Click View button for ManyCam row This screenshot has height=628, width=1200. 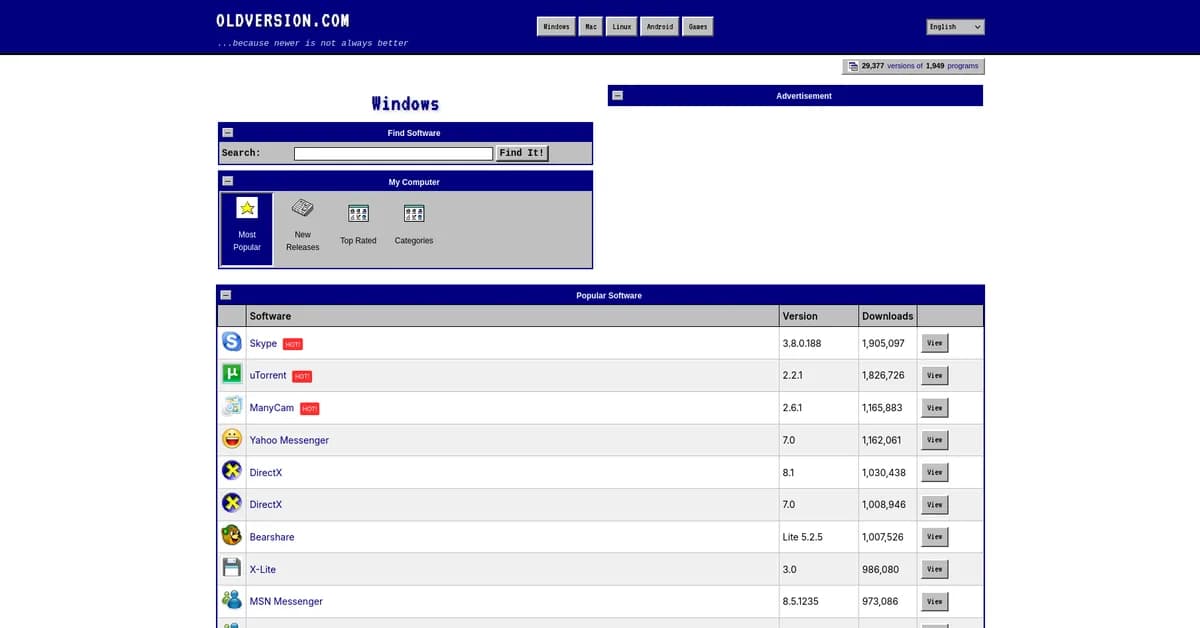pos(934,407)
